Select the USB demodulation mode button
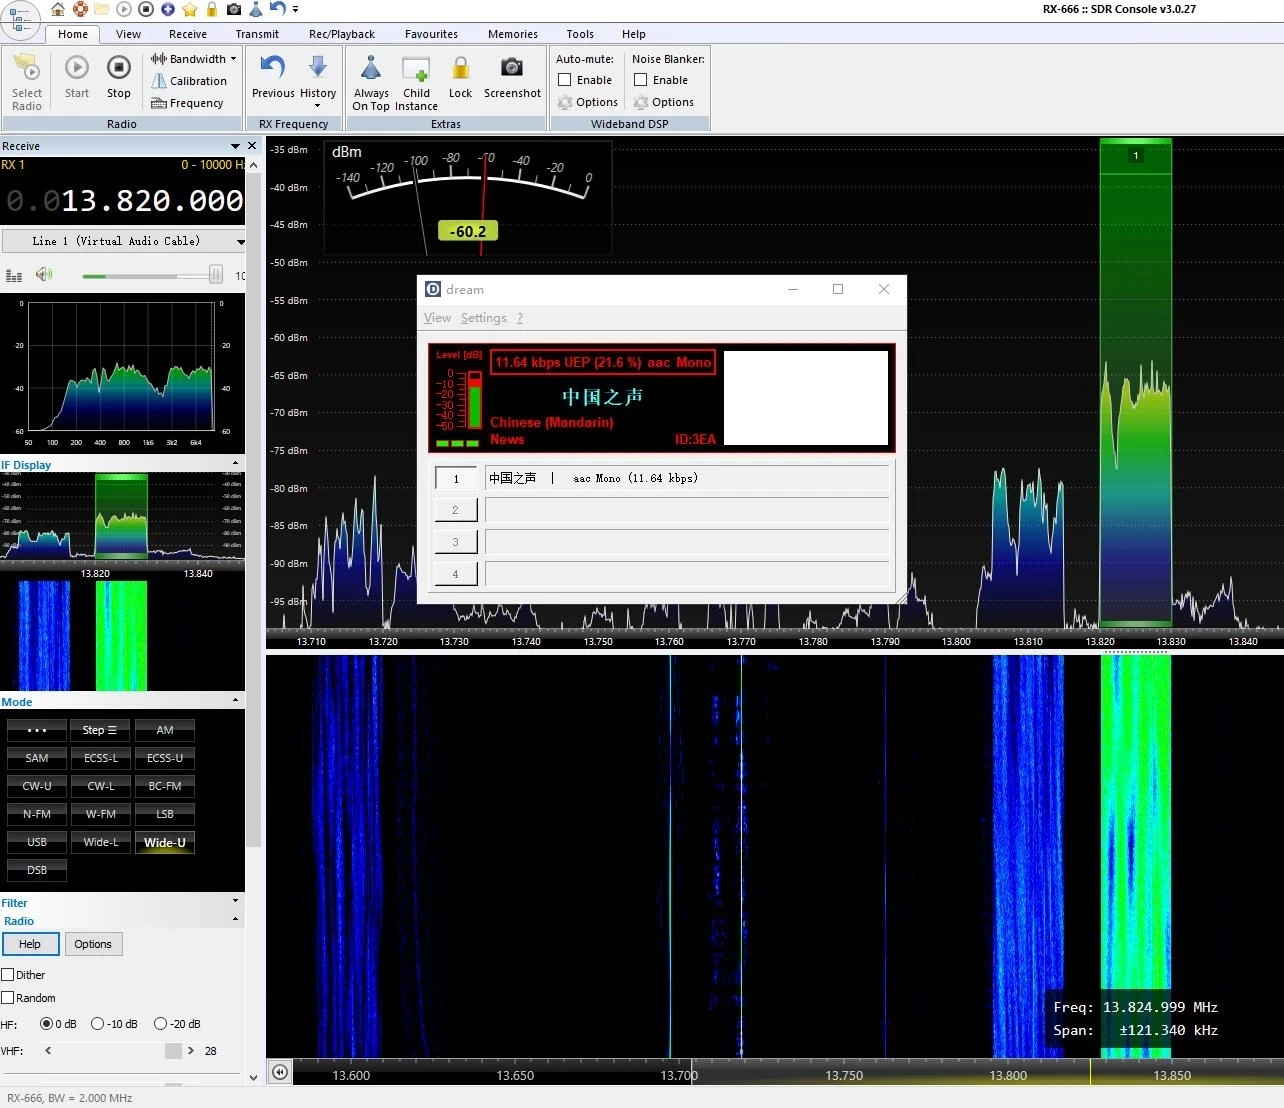This screenshot has height=1108, width=1284. pyautogui.click(x=37, y=842)
